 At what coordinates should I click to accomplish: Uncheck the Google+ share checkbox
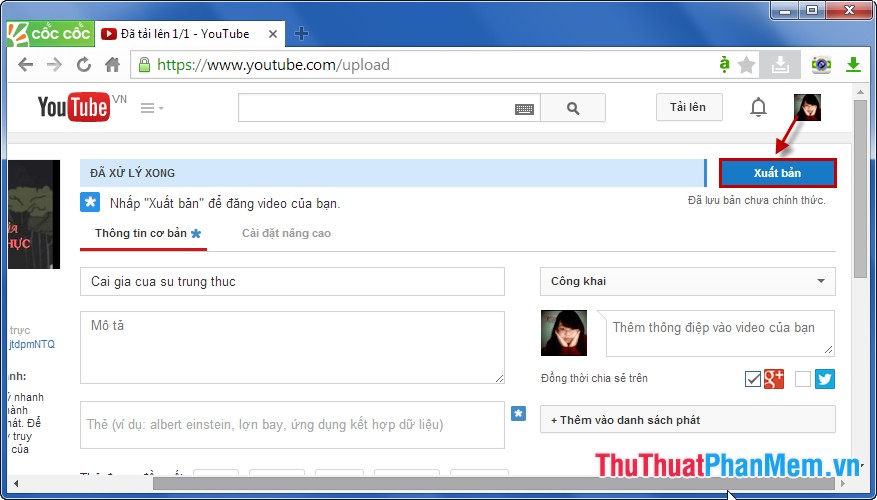[753, 379]
